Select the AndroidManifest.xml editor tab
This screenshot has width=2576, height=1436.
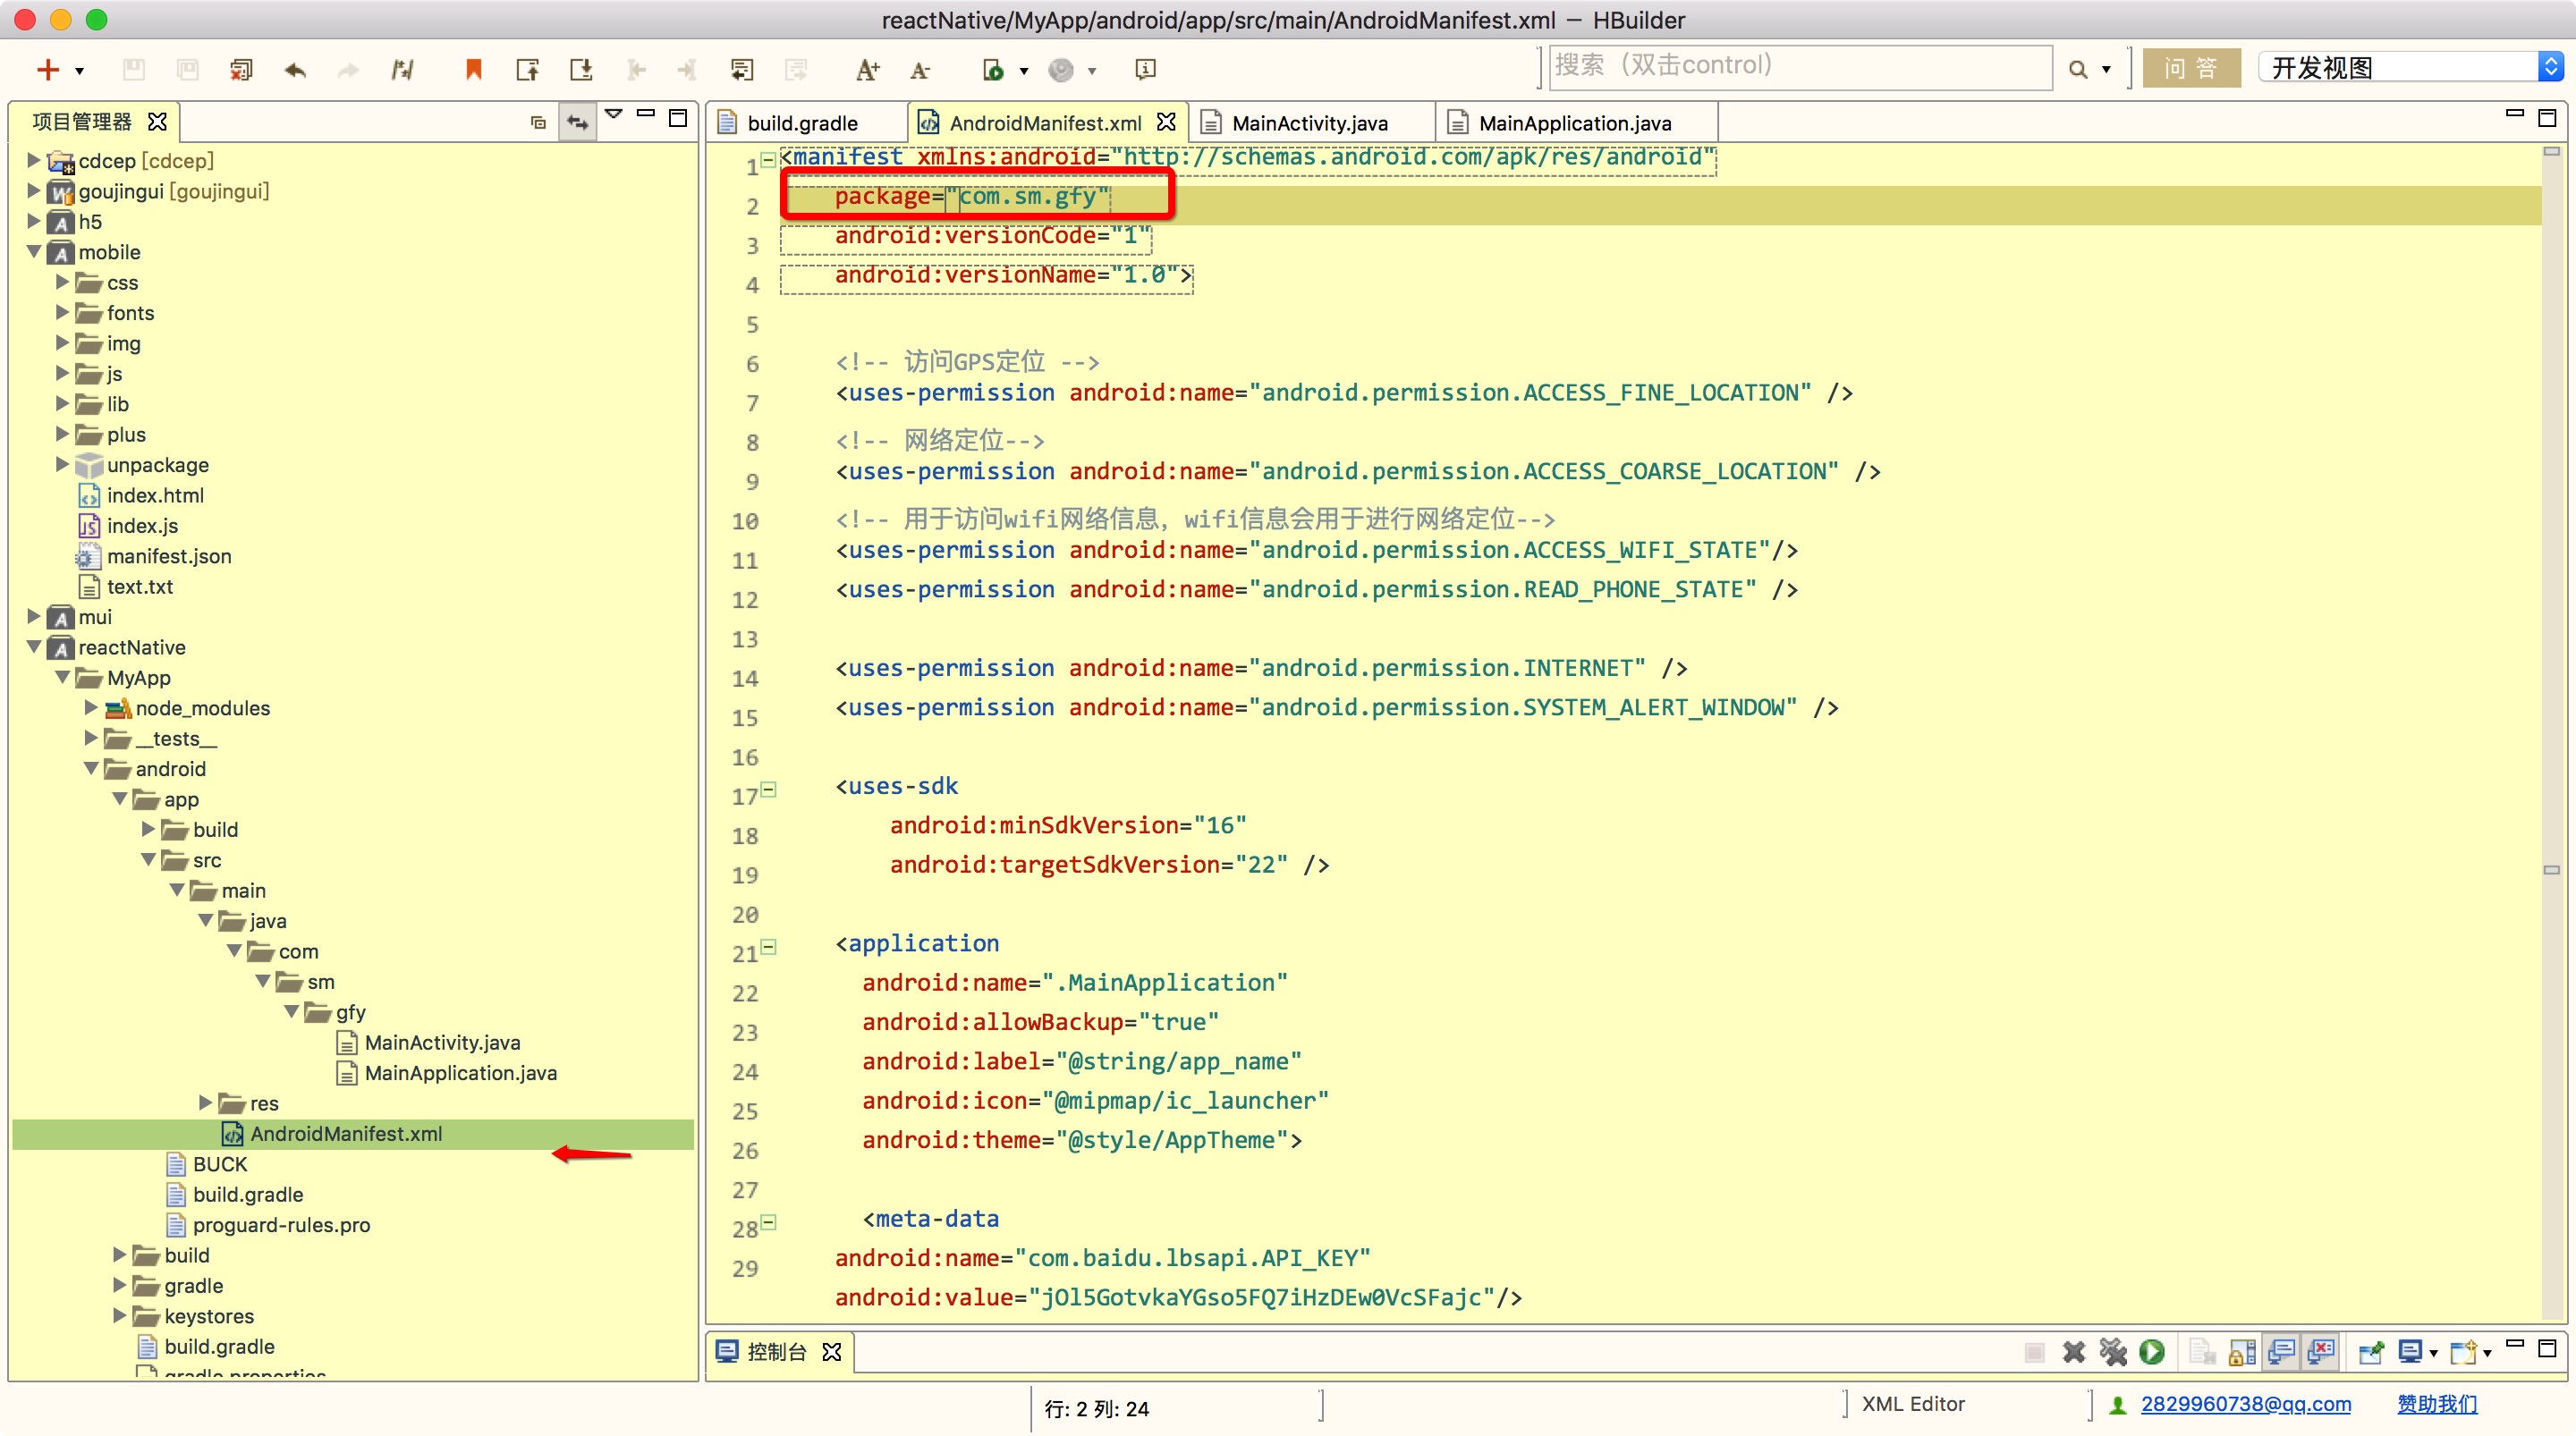1044,123
